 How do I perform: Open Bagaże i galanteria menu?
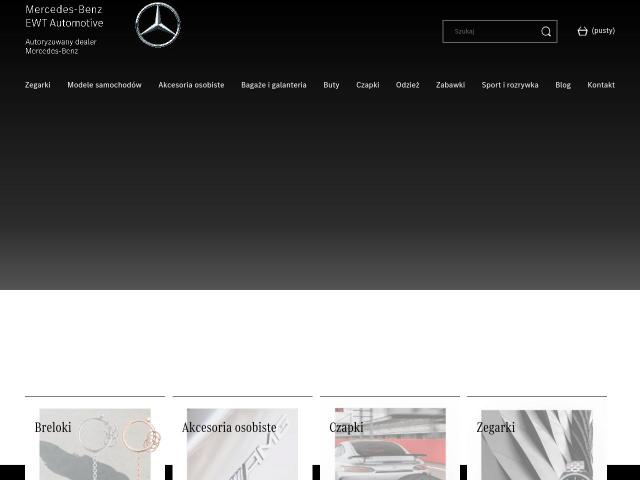pos(273,85)
